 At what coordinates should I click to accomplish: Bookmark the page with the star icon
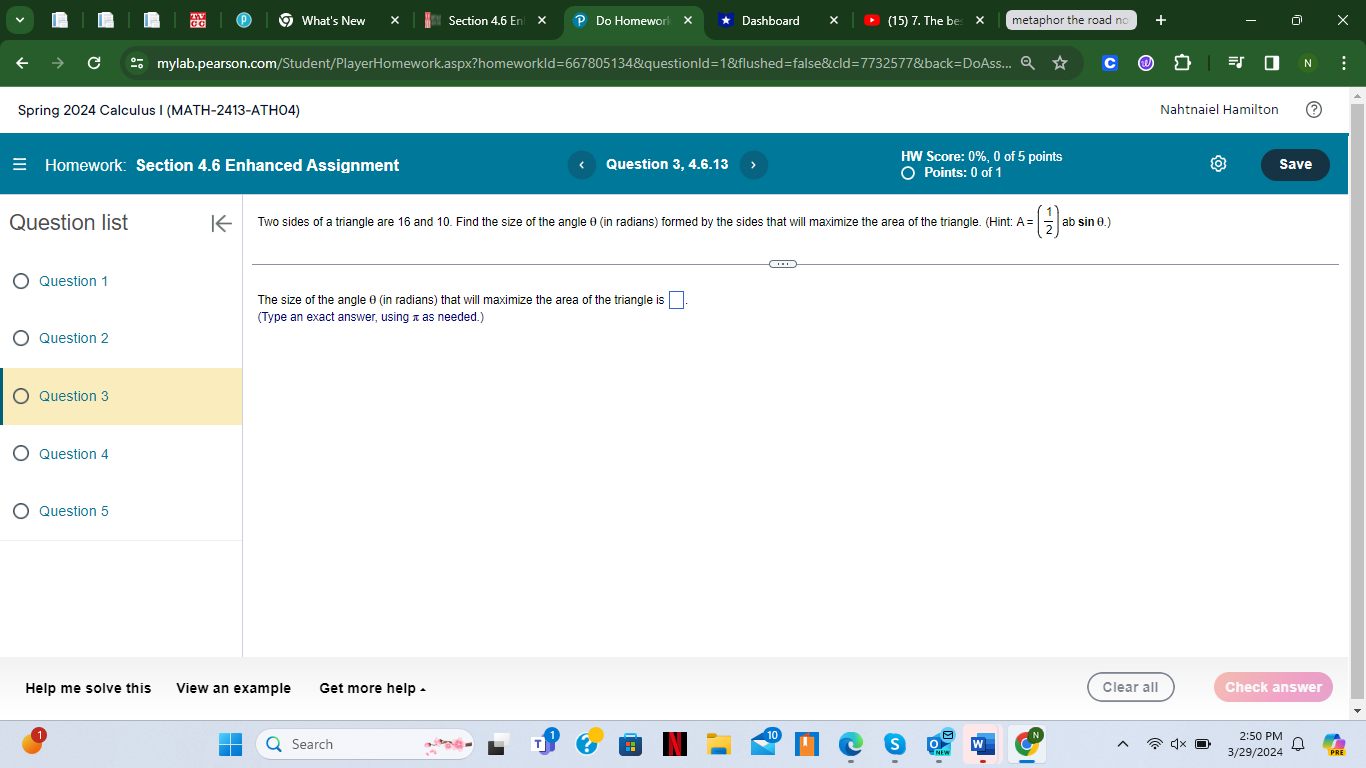pos(1060,63)
